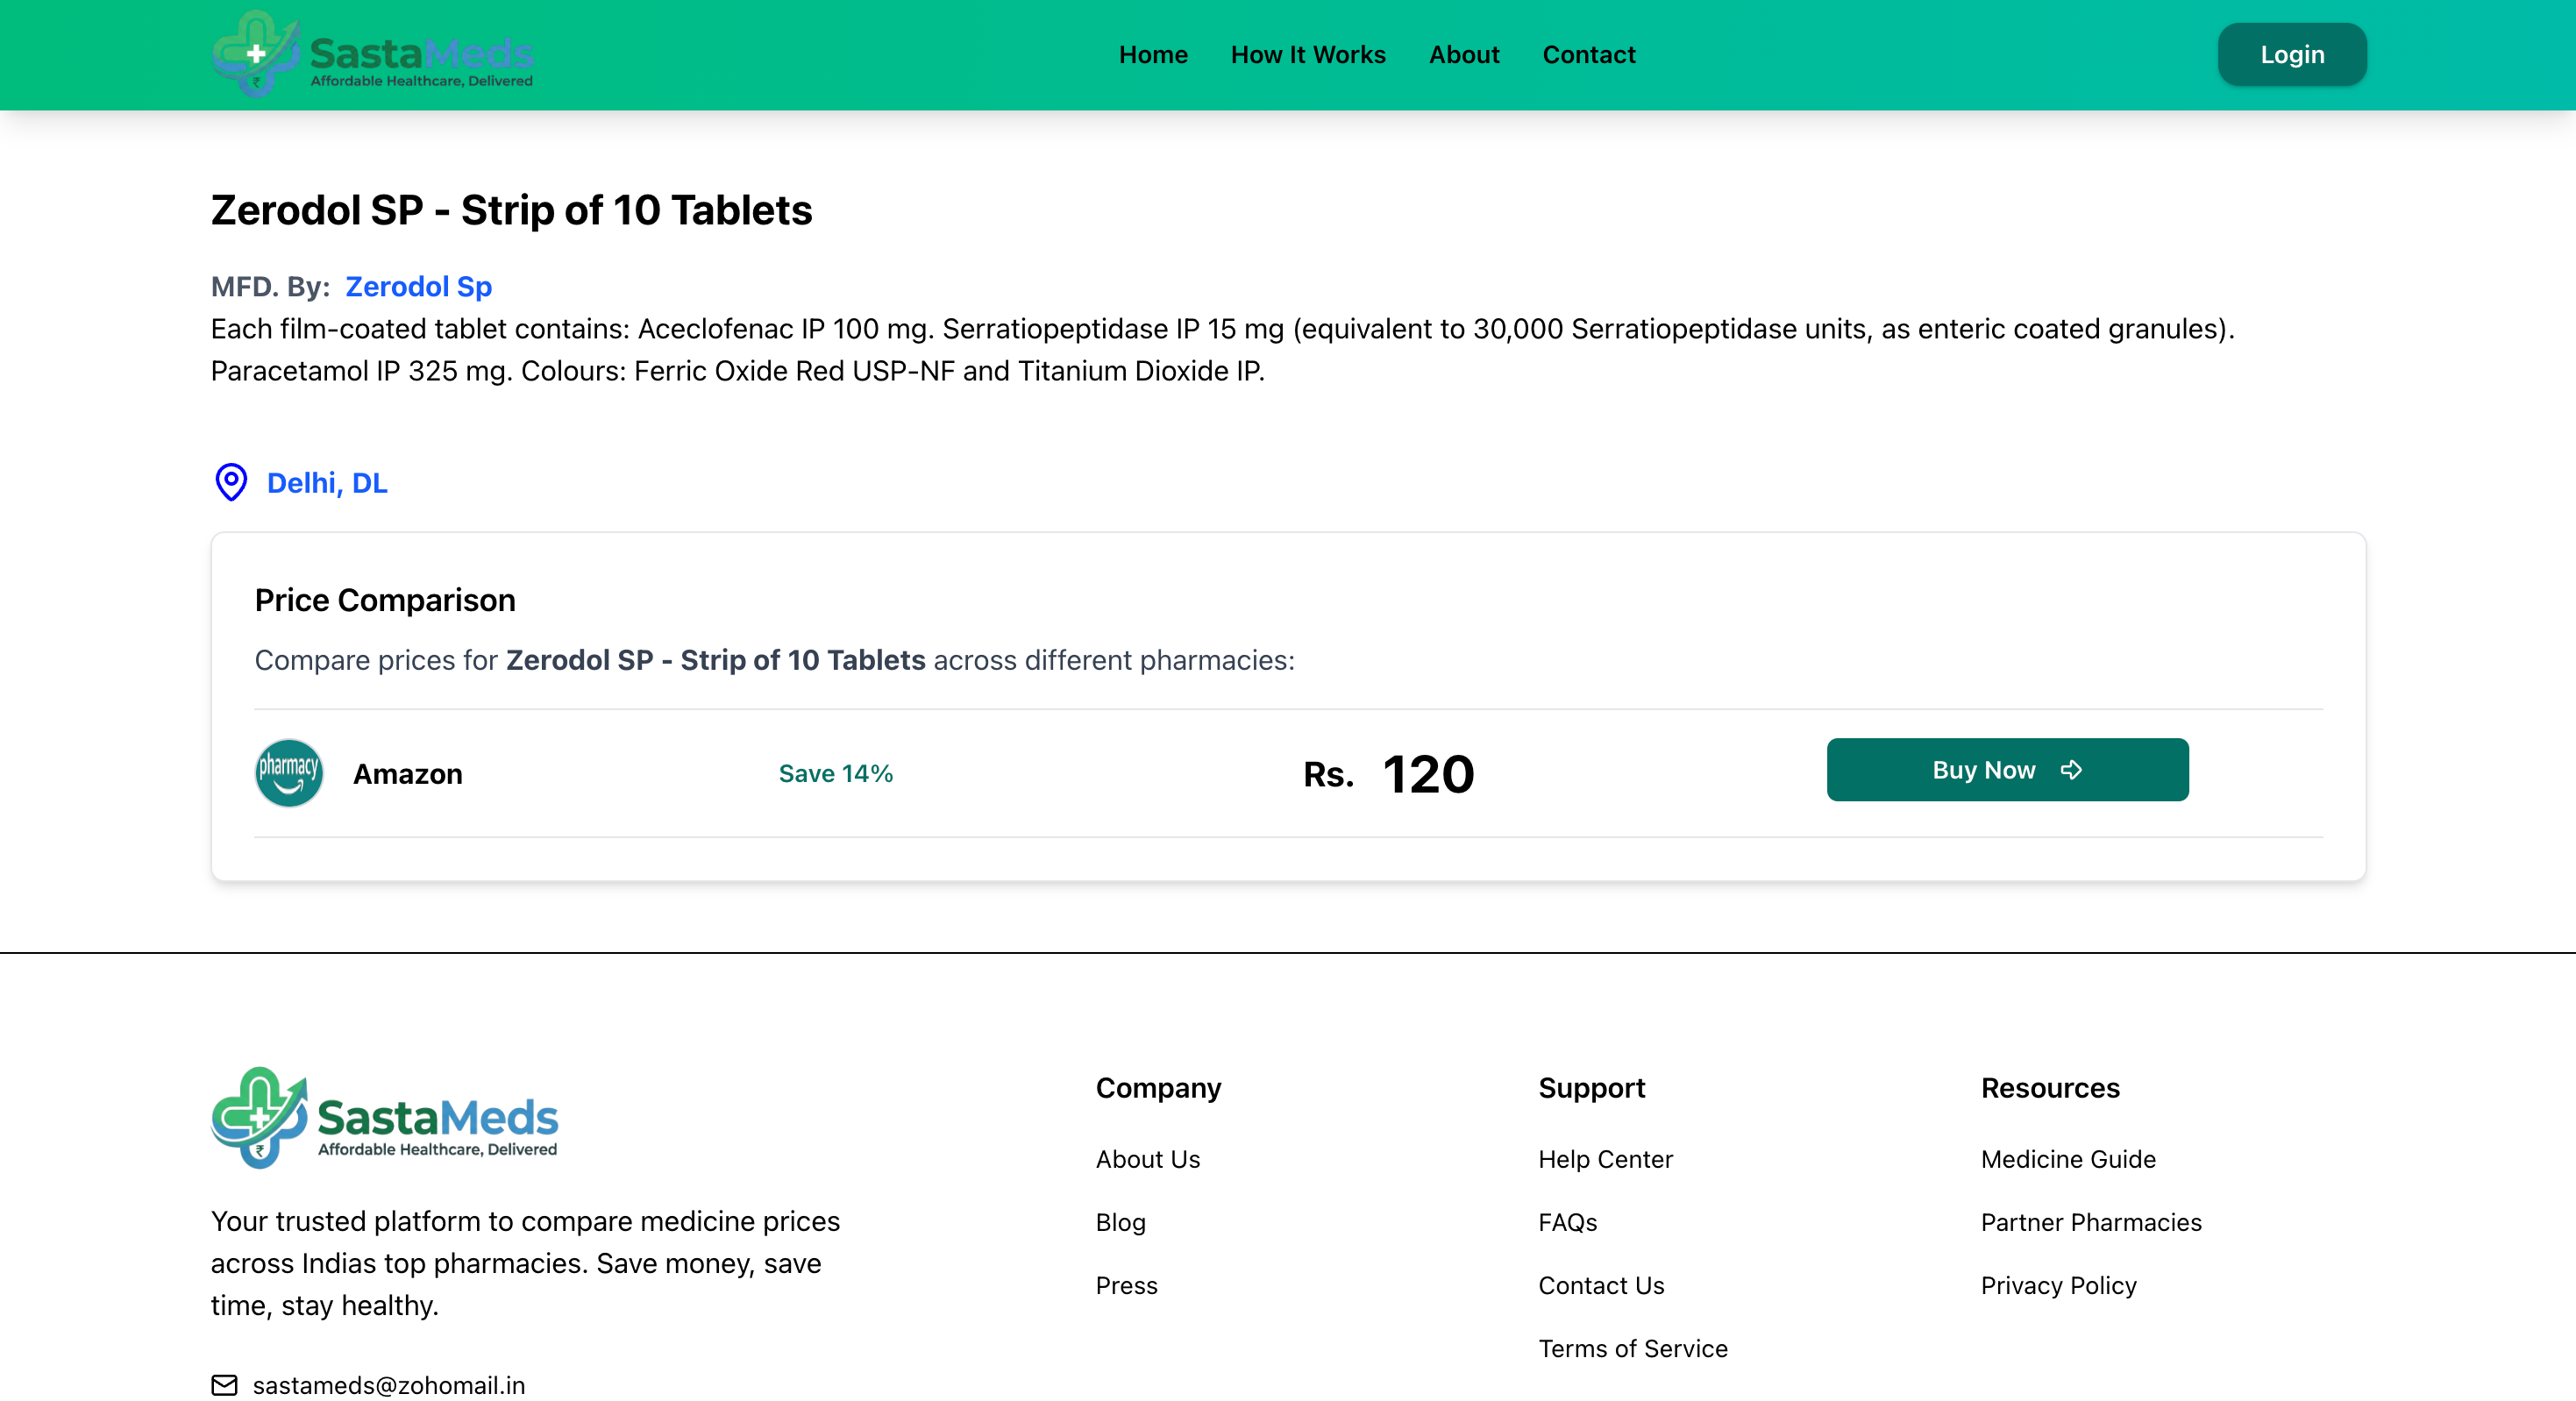
Task: Click the Resources footer heading
Action: (2051, 1088)
